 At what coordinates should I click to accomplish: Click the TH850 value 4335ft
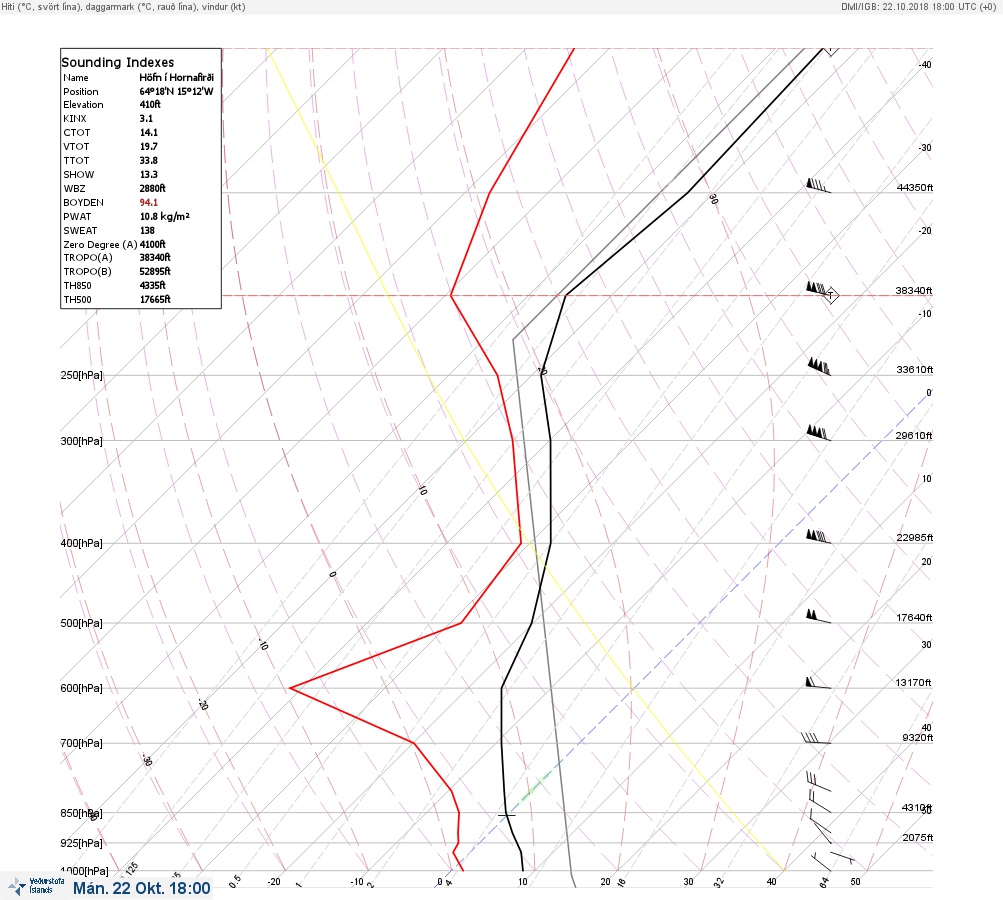pyautogui.click(x=152, y=285)
